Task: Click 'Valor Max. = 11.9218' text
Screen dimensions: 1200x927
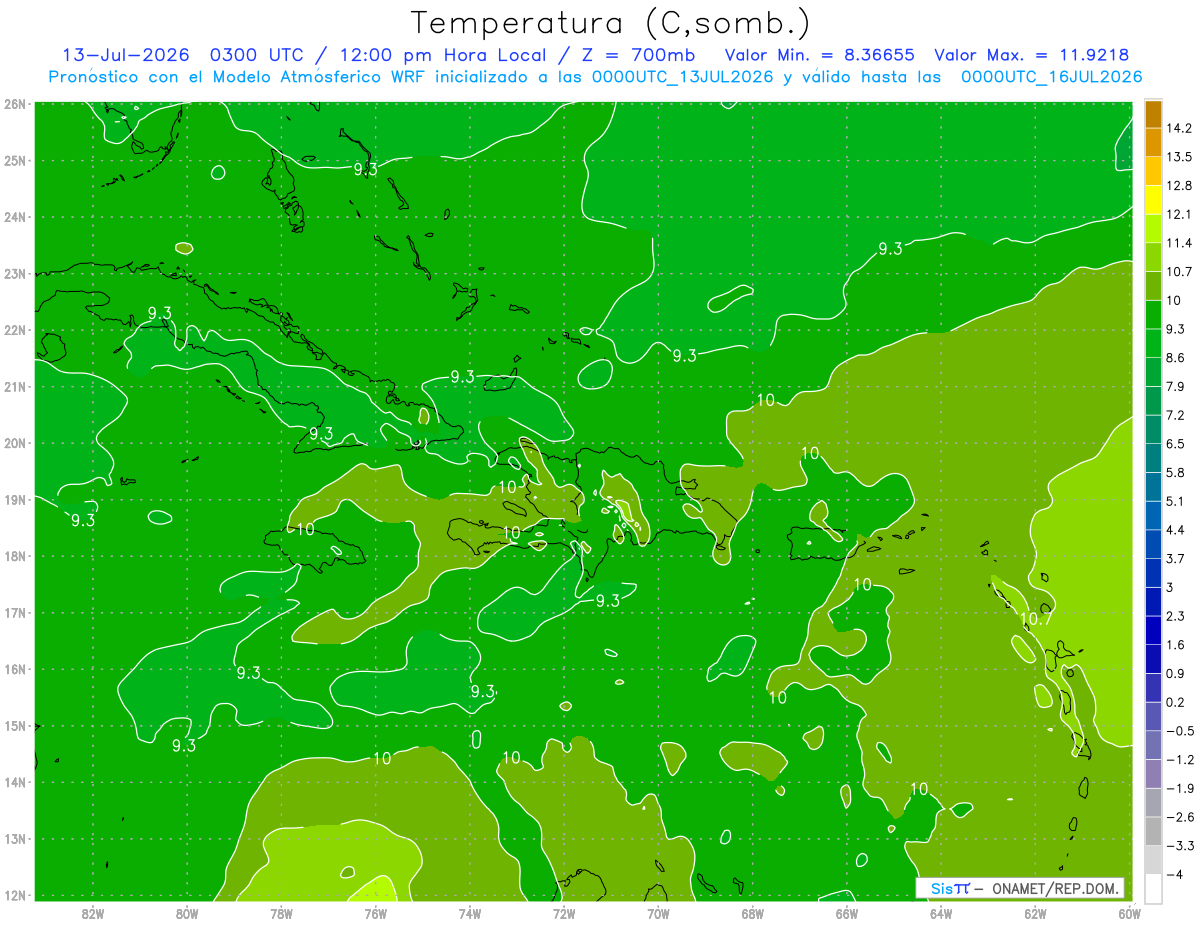Action: 1034,55
